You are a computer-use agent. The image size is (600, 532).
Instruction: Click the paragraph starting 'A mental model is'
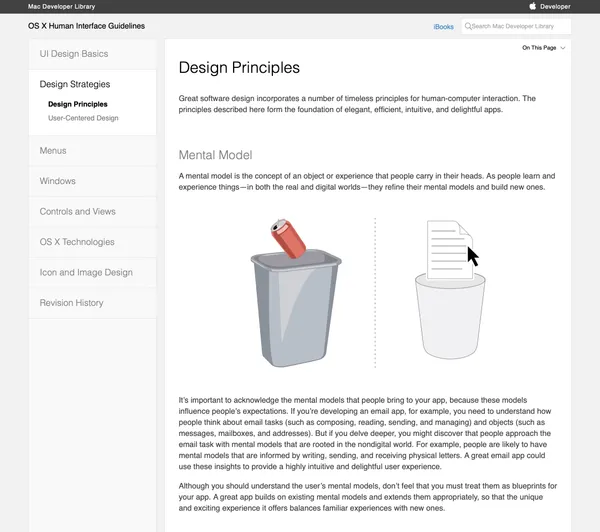click(x=367, y=181)
